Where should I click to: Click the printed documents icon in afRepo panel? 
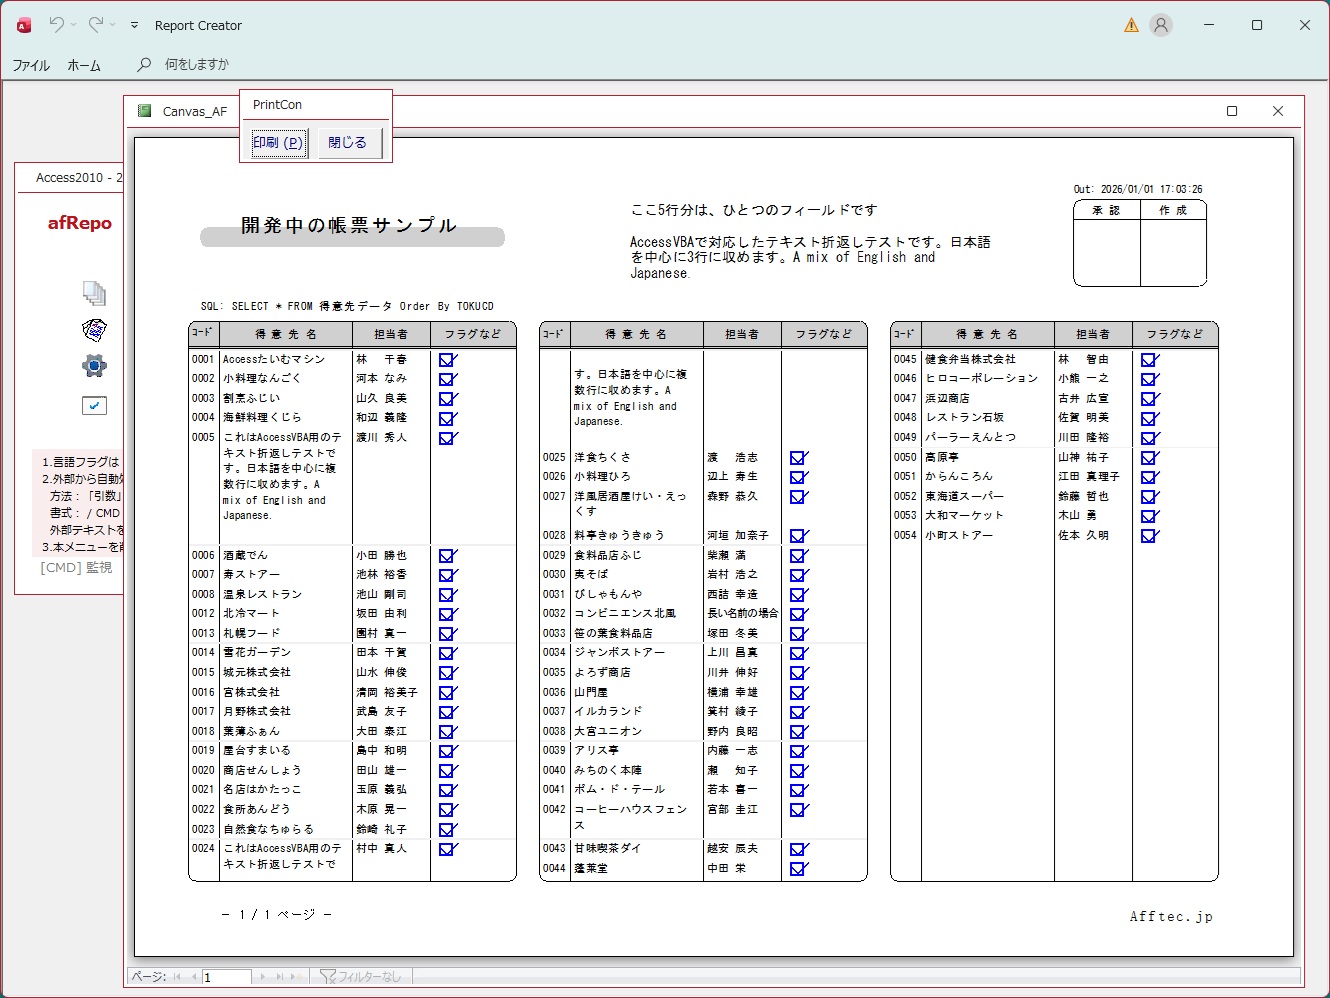[x=94, y=330]
